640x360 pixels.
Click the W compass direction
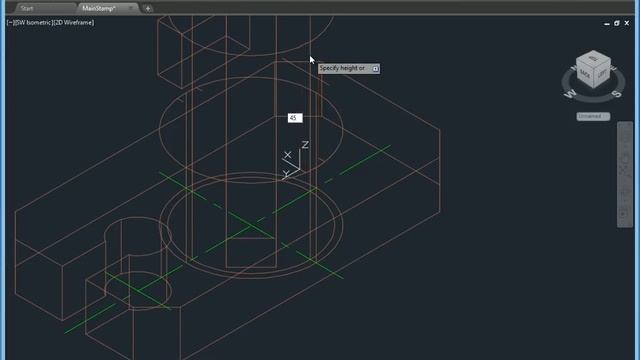tap(571, 94)
